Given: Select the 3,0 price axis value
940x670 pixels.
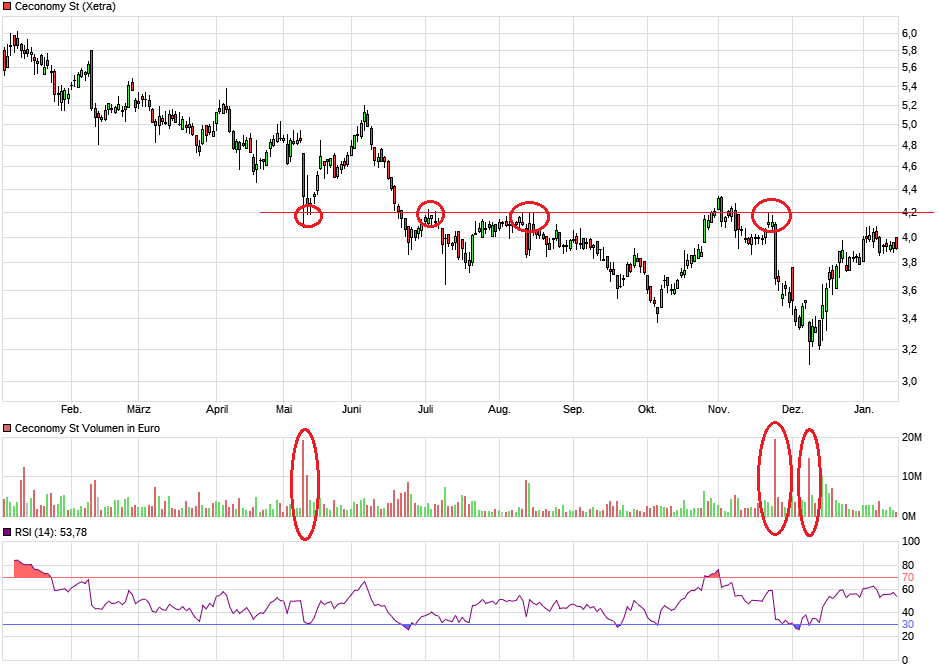Looking at the screenshot, I should [x=909, y=381].
